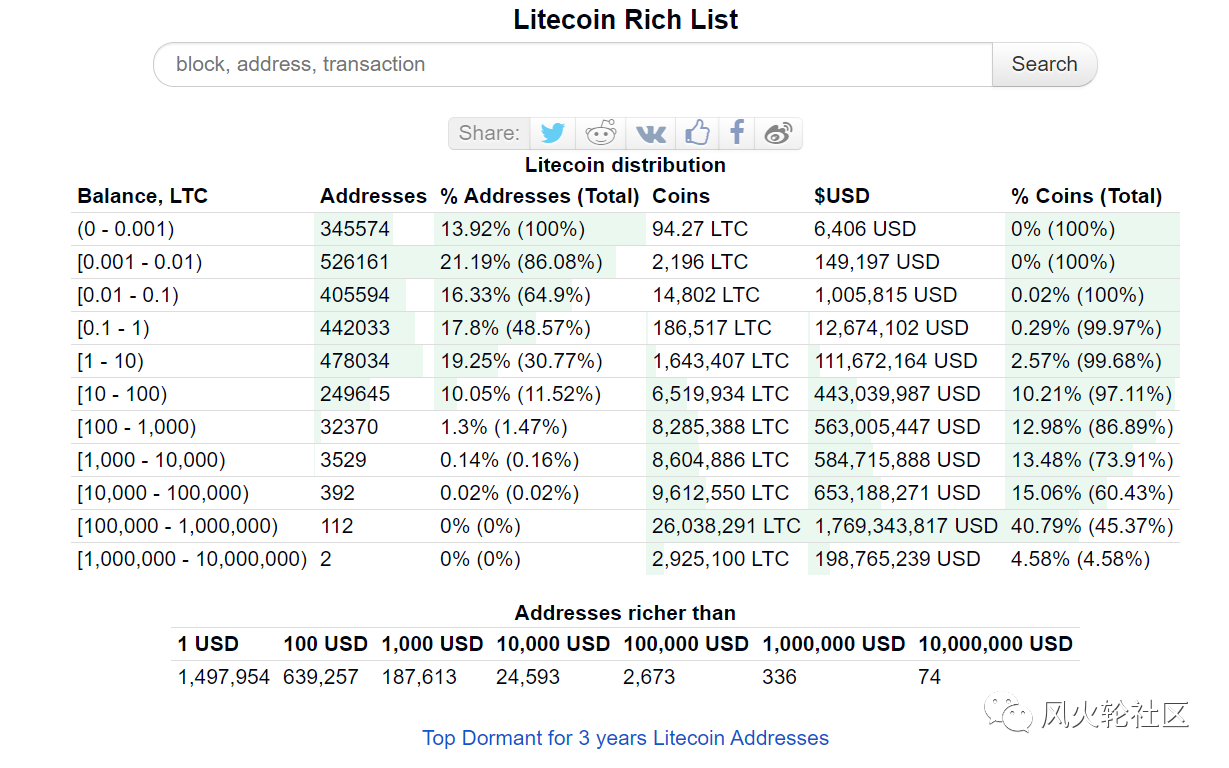This screenshot has height=768, width=1229.
Task: Click the Balance, LTC column header
Action: click(142, 196)
